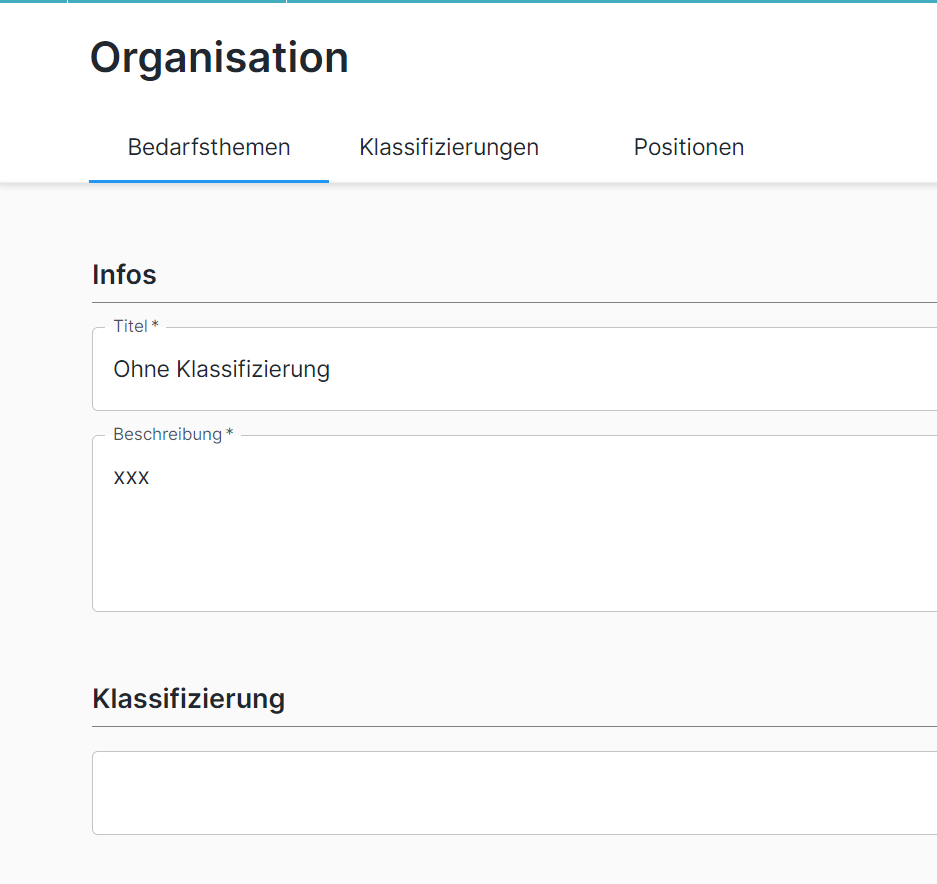Click the Organisation page heading
937x884 pixels.
tap(219, 58)
